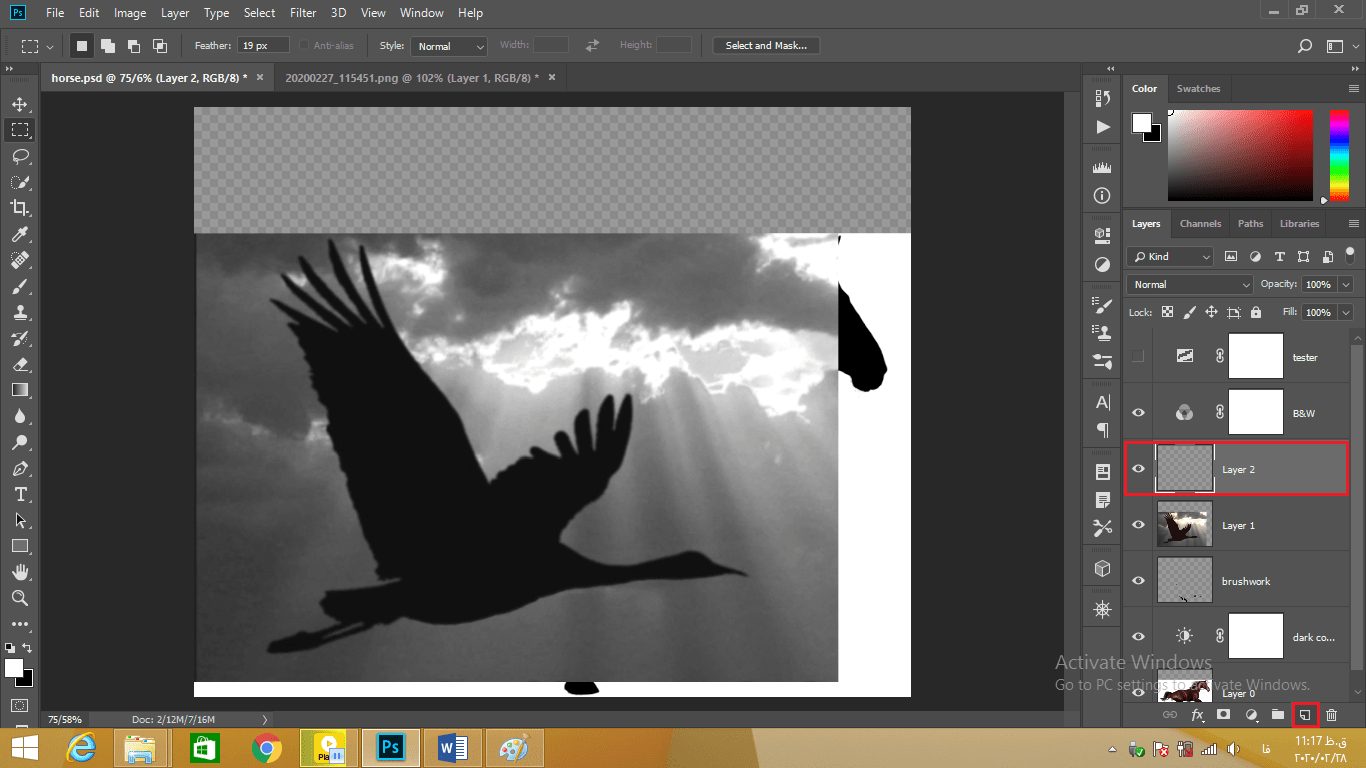This screenshot has width=1366, height=768.
Task: Click the Add layer mask icon
Action: click(1223, 715)
